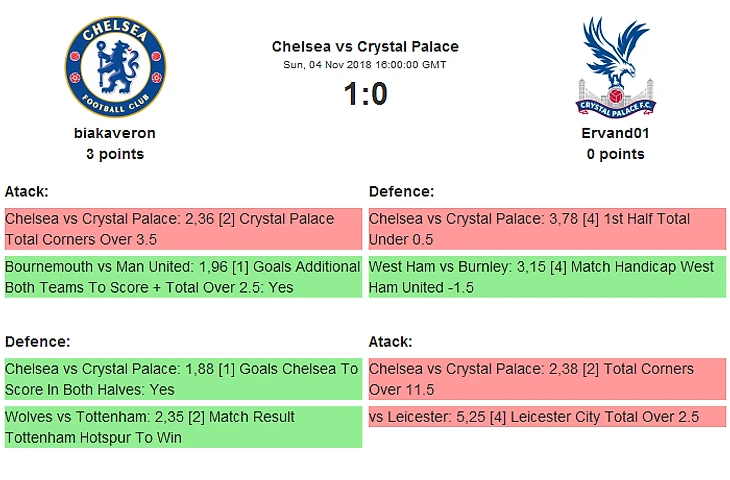Image resolution: width=730 pixels, height=480 pixels.
Task: Select the Total Corners Over 11.5 bet
Action: [x=547, y=379]
